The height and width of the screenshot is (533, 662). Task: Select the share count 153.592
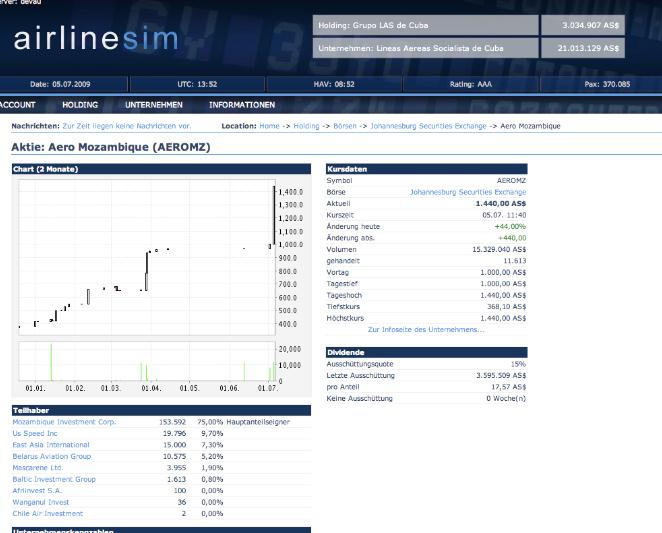(x=172, y=422)
